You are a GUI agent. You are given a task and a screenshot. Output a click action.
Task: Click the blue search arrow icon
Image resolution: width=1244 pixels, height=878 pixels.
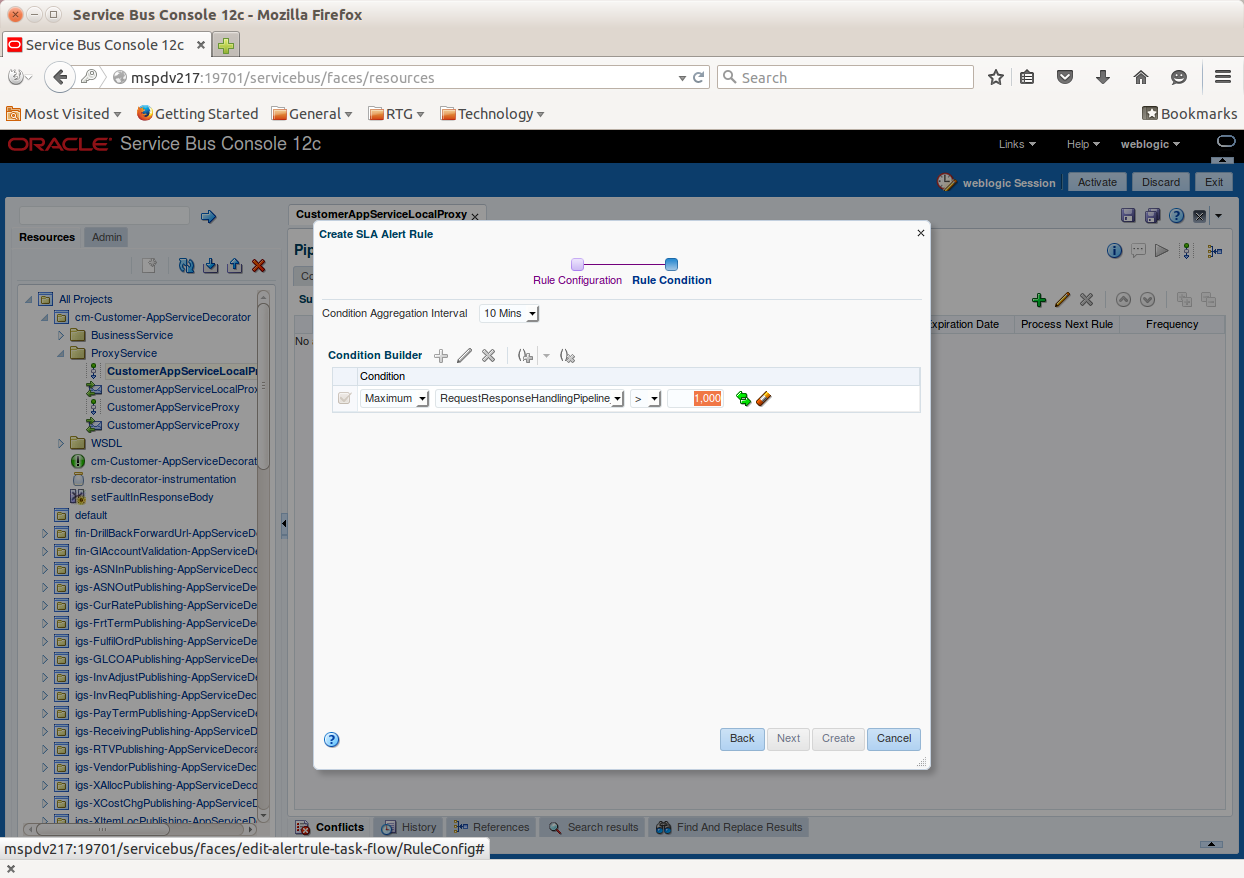point(209,216)
